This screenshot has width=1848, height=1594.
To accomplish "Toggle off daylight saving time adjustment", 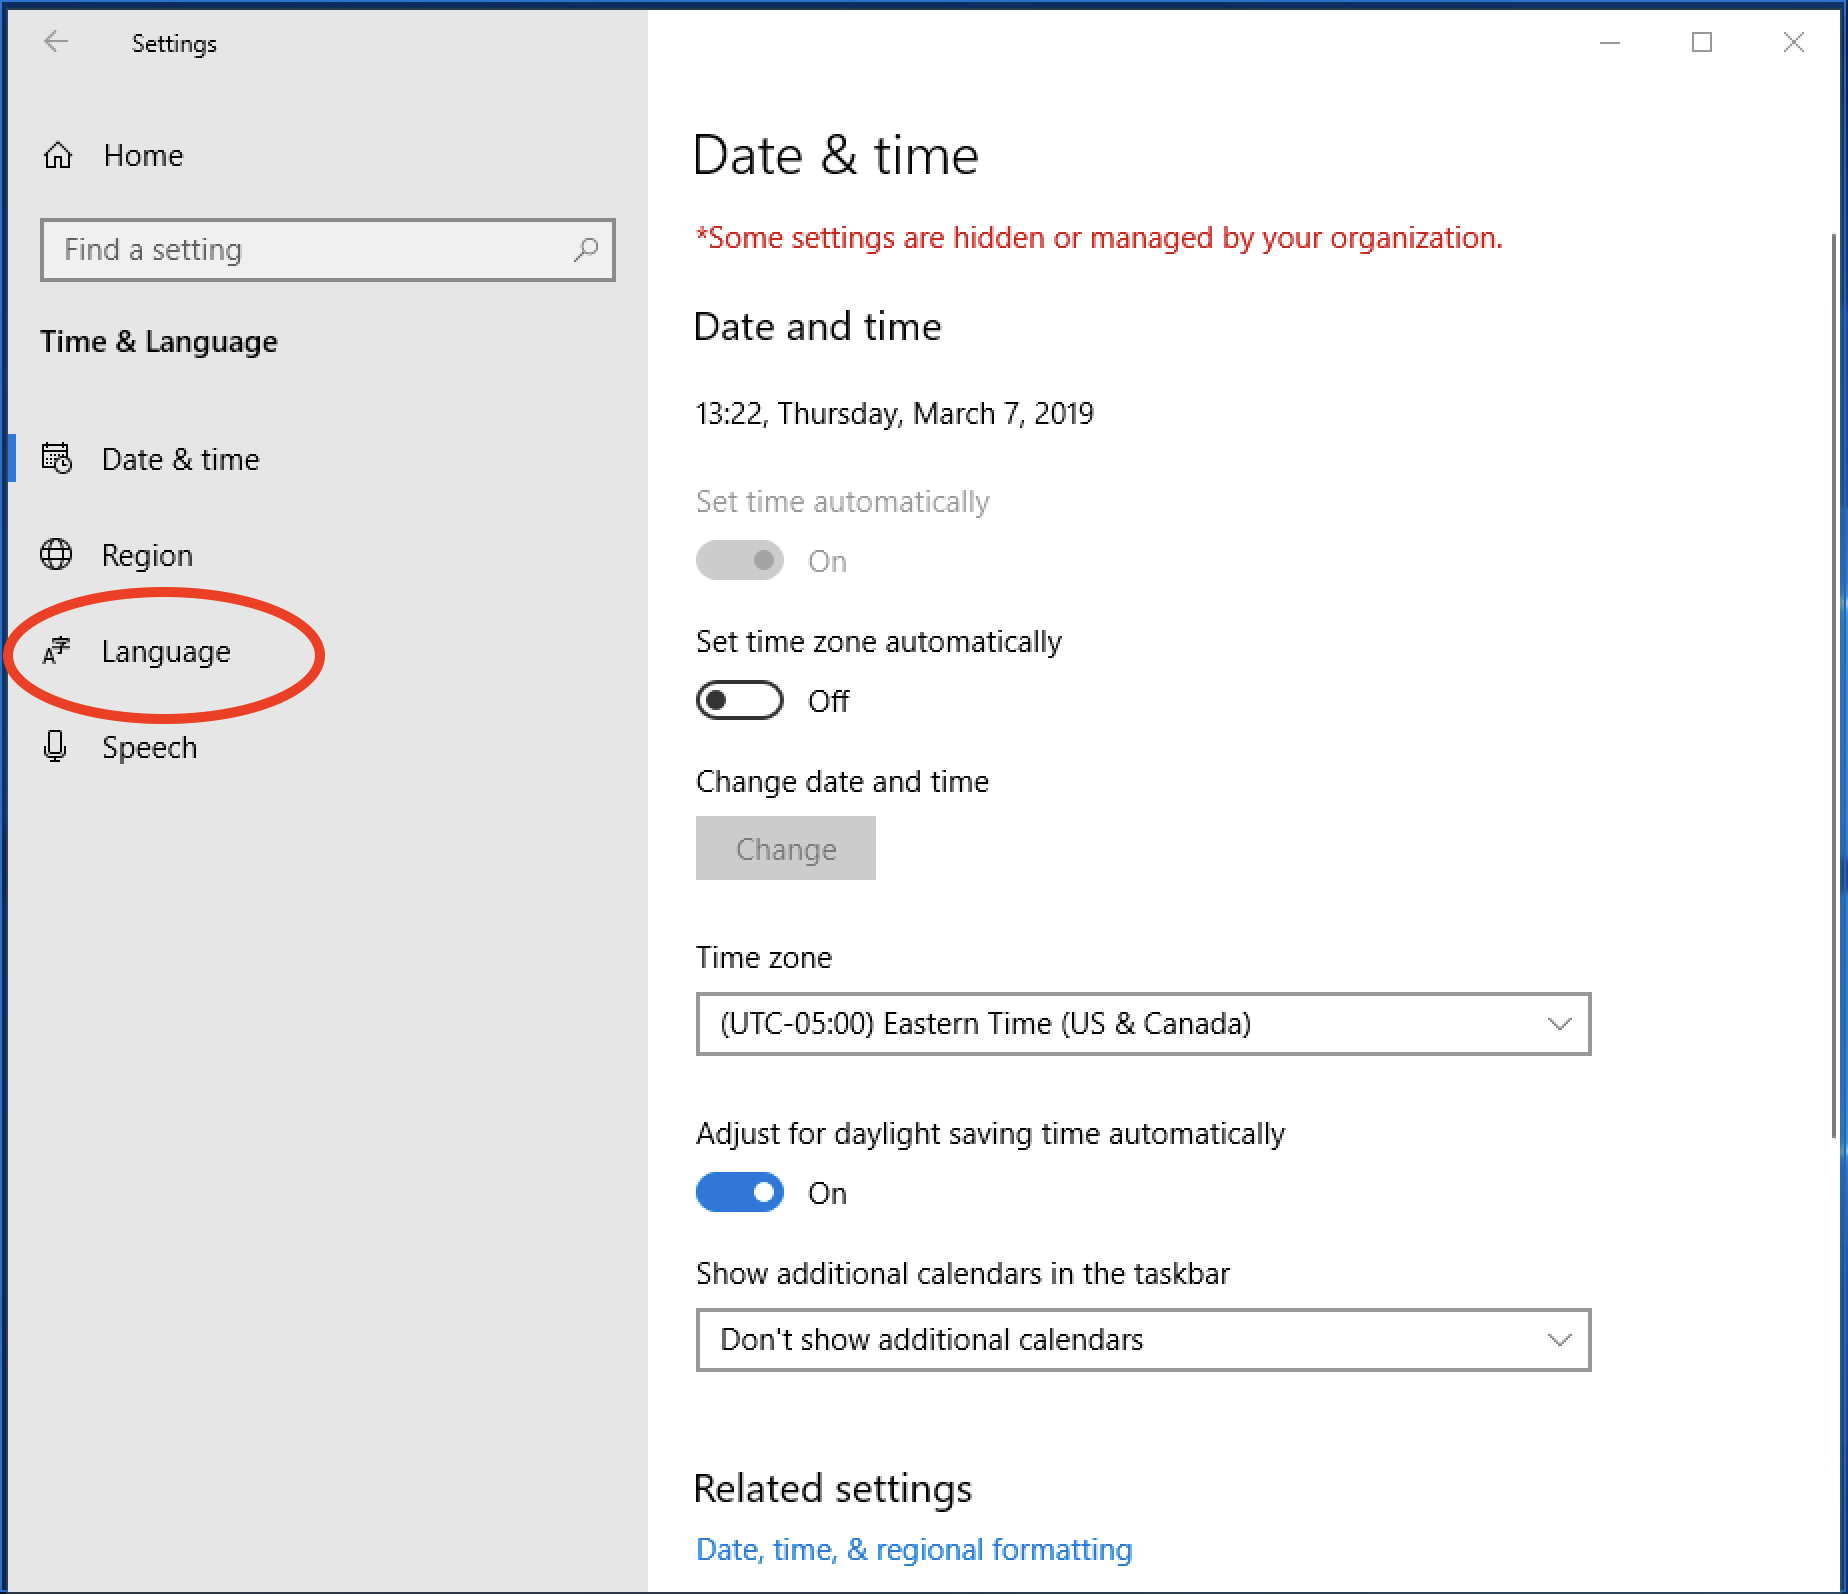I will (x=739, y=1192).
